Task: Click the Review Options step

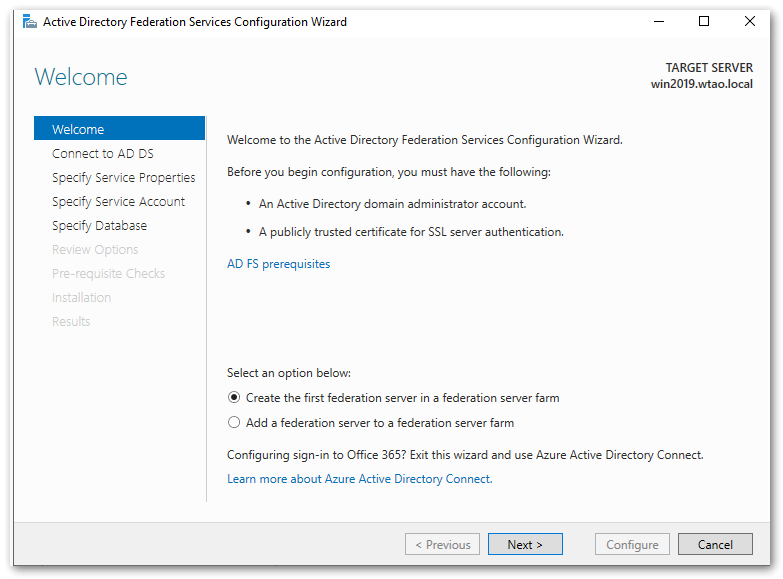Action: click(95, 250)
